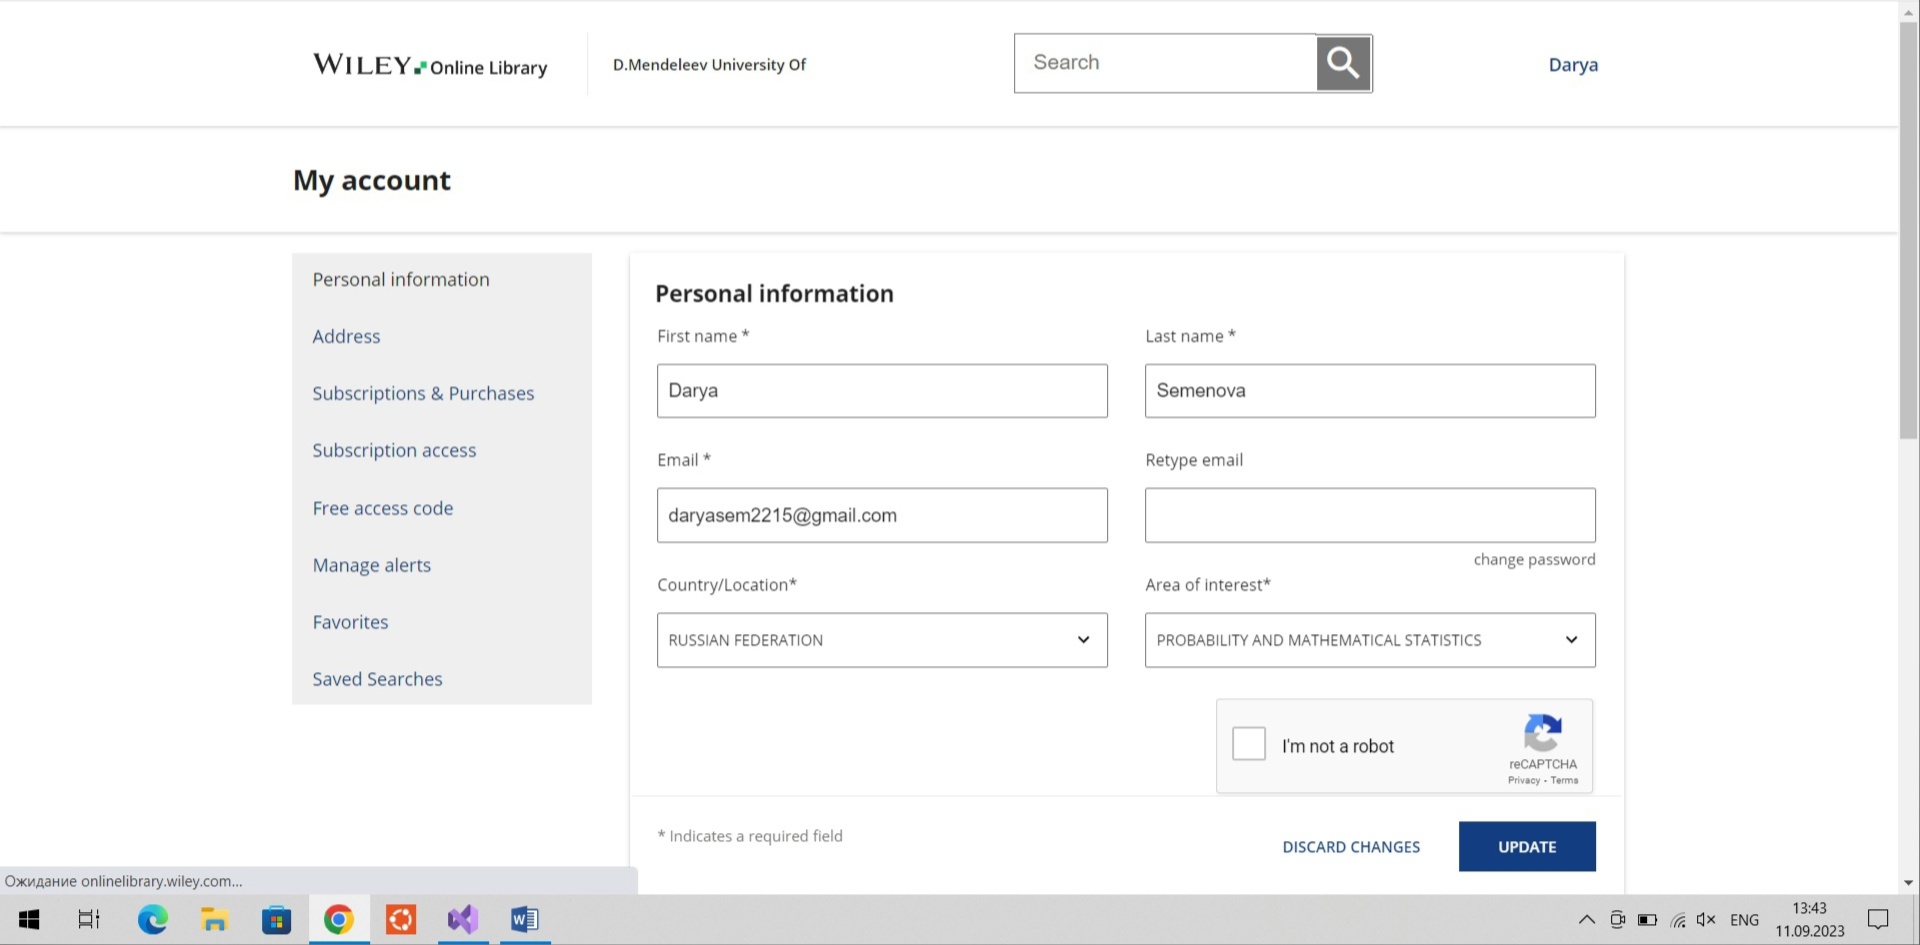
Task: Switch to Google Chrome on the taskbar
Action: (339, 919)
